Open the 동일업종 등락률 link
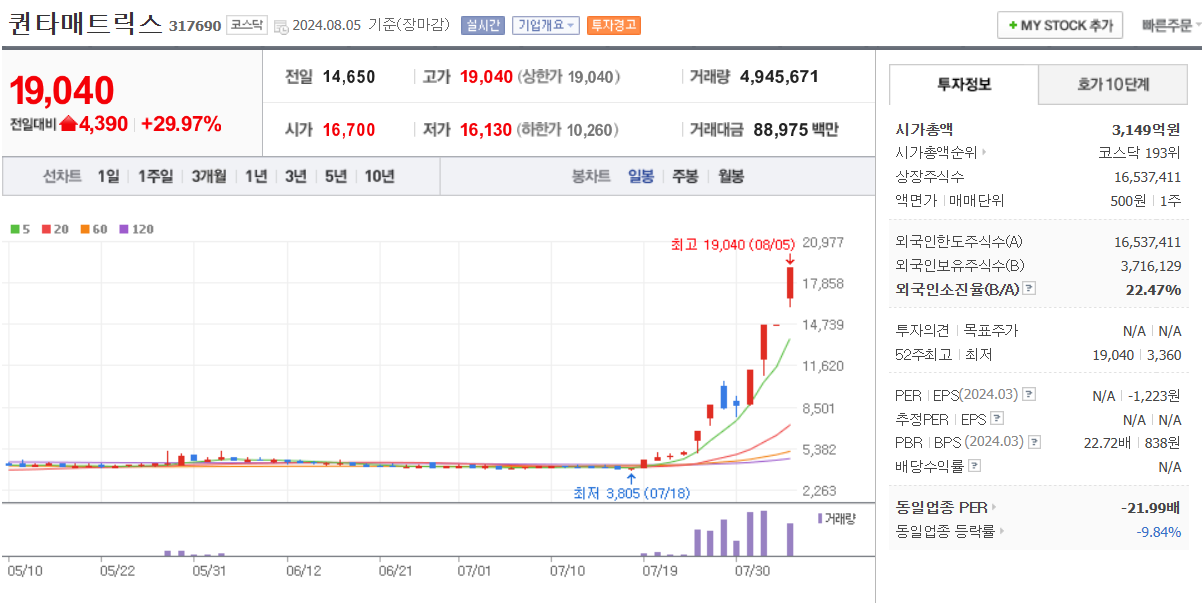 coord(950,531)
